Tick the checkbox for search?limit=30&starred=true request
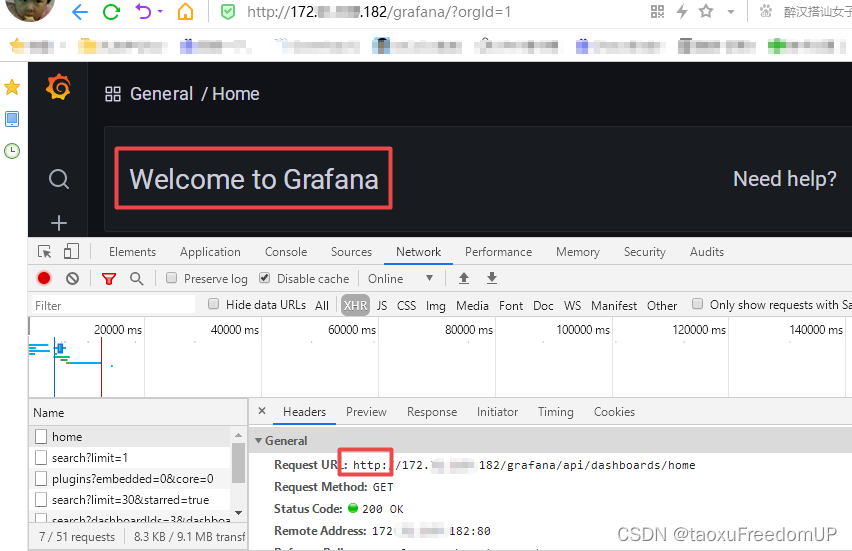The height and width of the screenshot is (551, 852). tap(41, 499)
